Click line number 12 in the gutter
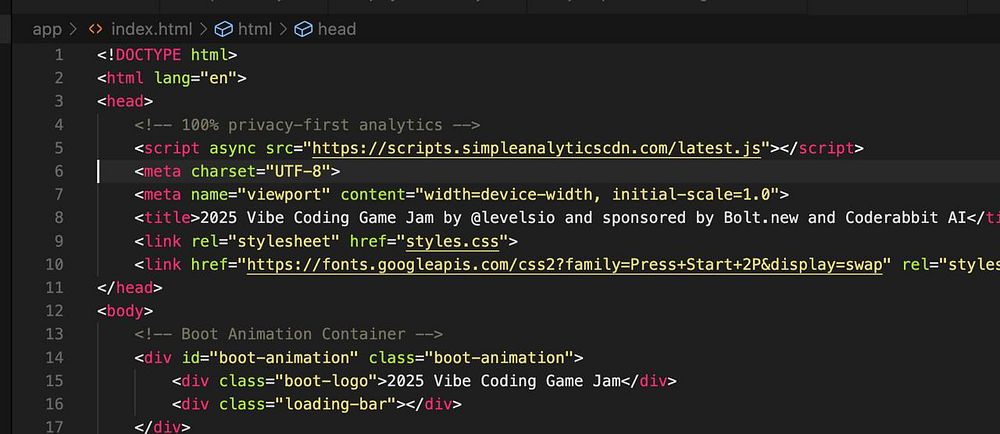Viewport: 1000px width, 434px height. [x=55, y=311]
